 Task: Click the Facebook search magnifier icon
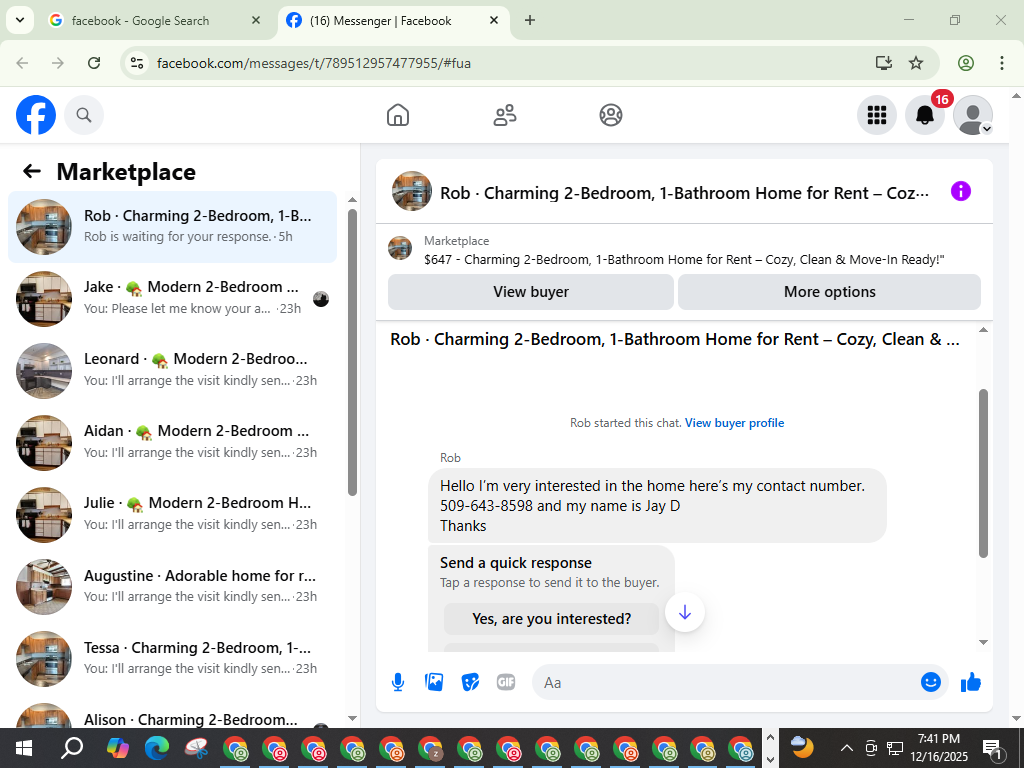coord(84,115)
